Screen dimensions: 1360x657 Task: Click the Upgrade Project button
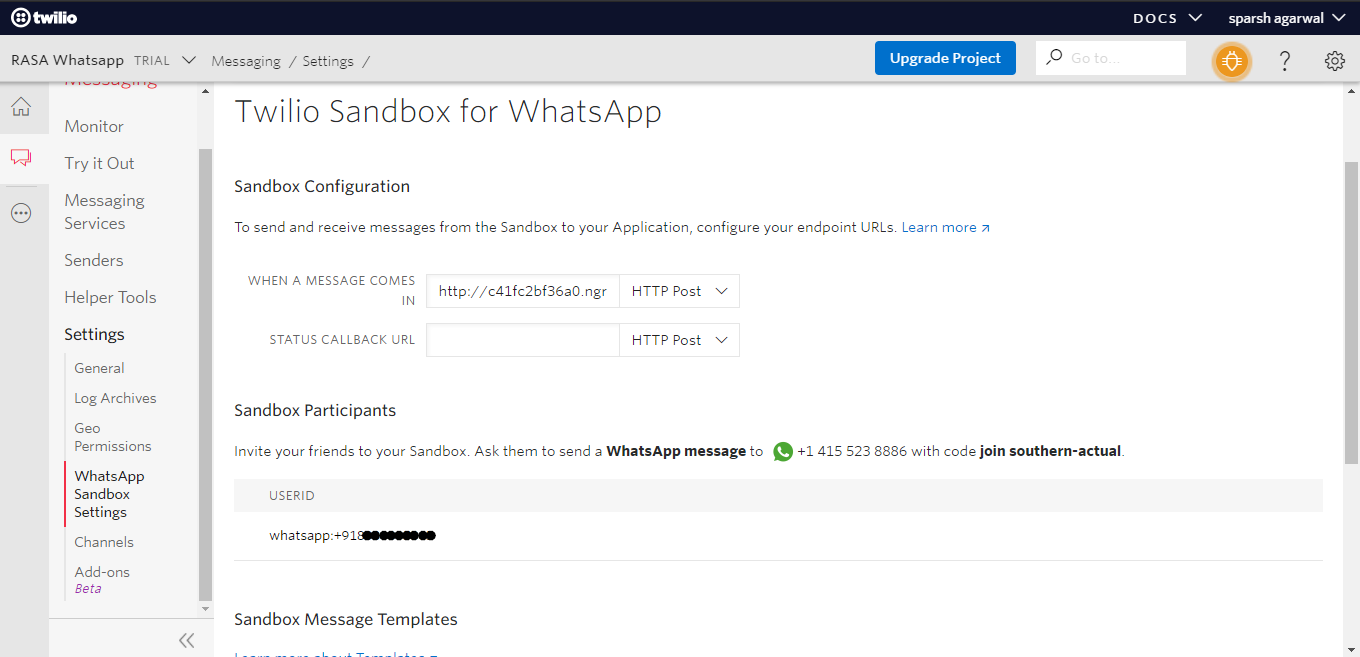944,58
